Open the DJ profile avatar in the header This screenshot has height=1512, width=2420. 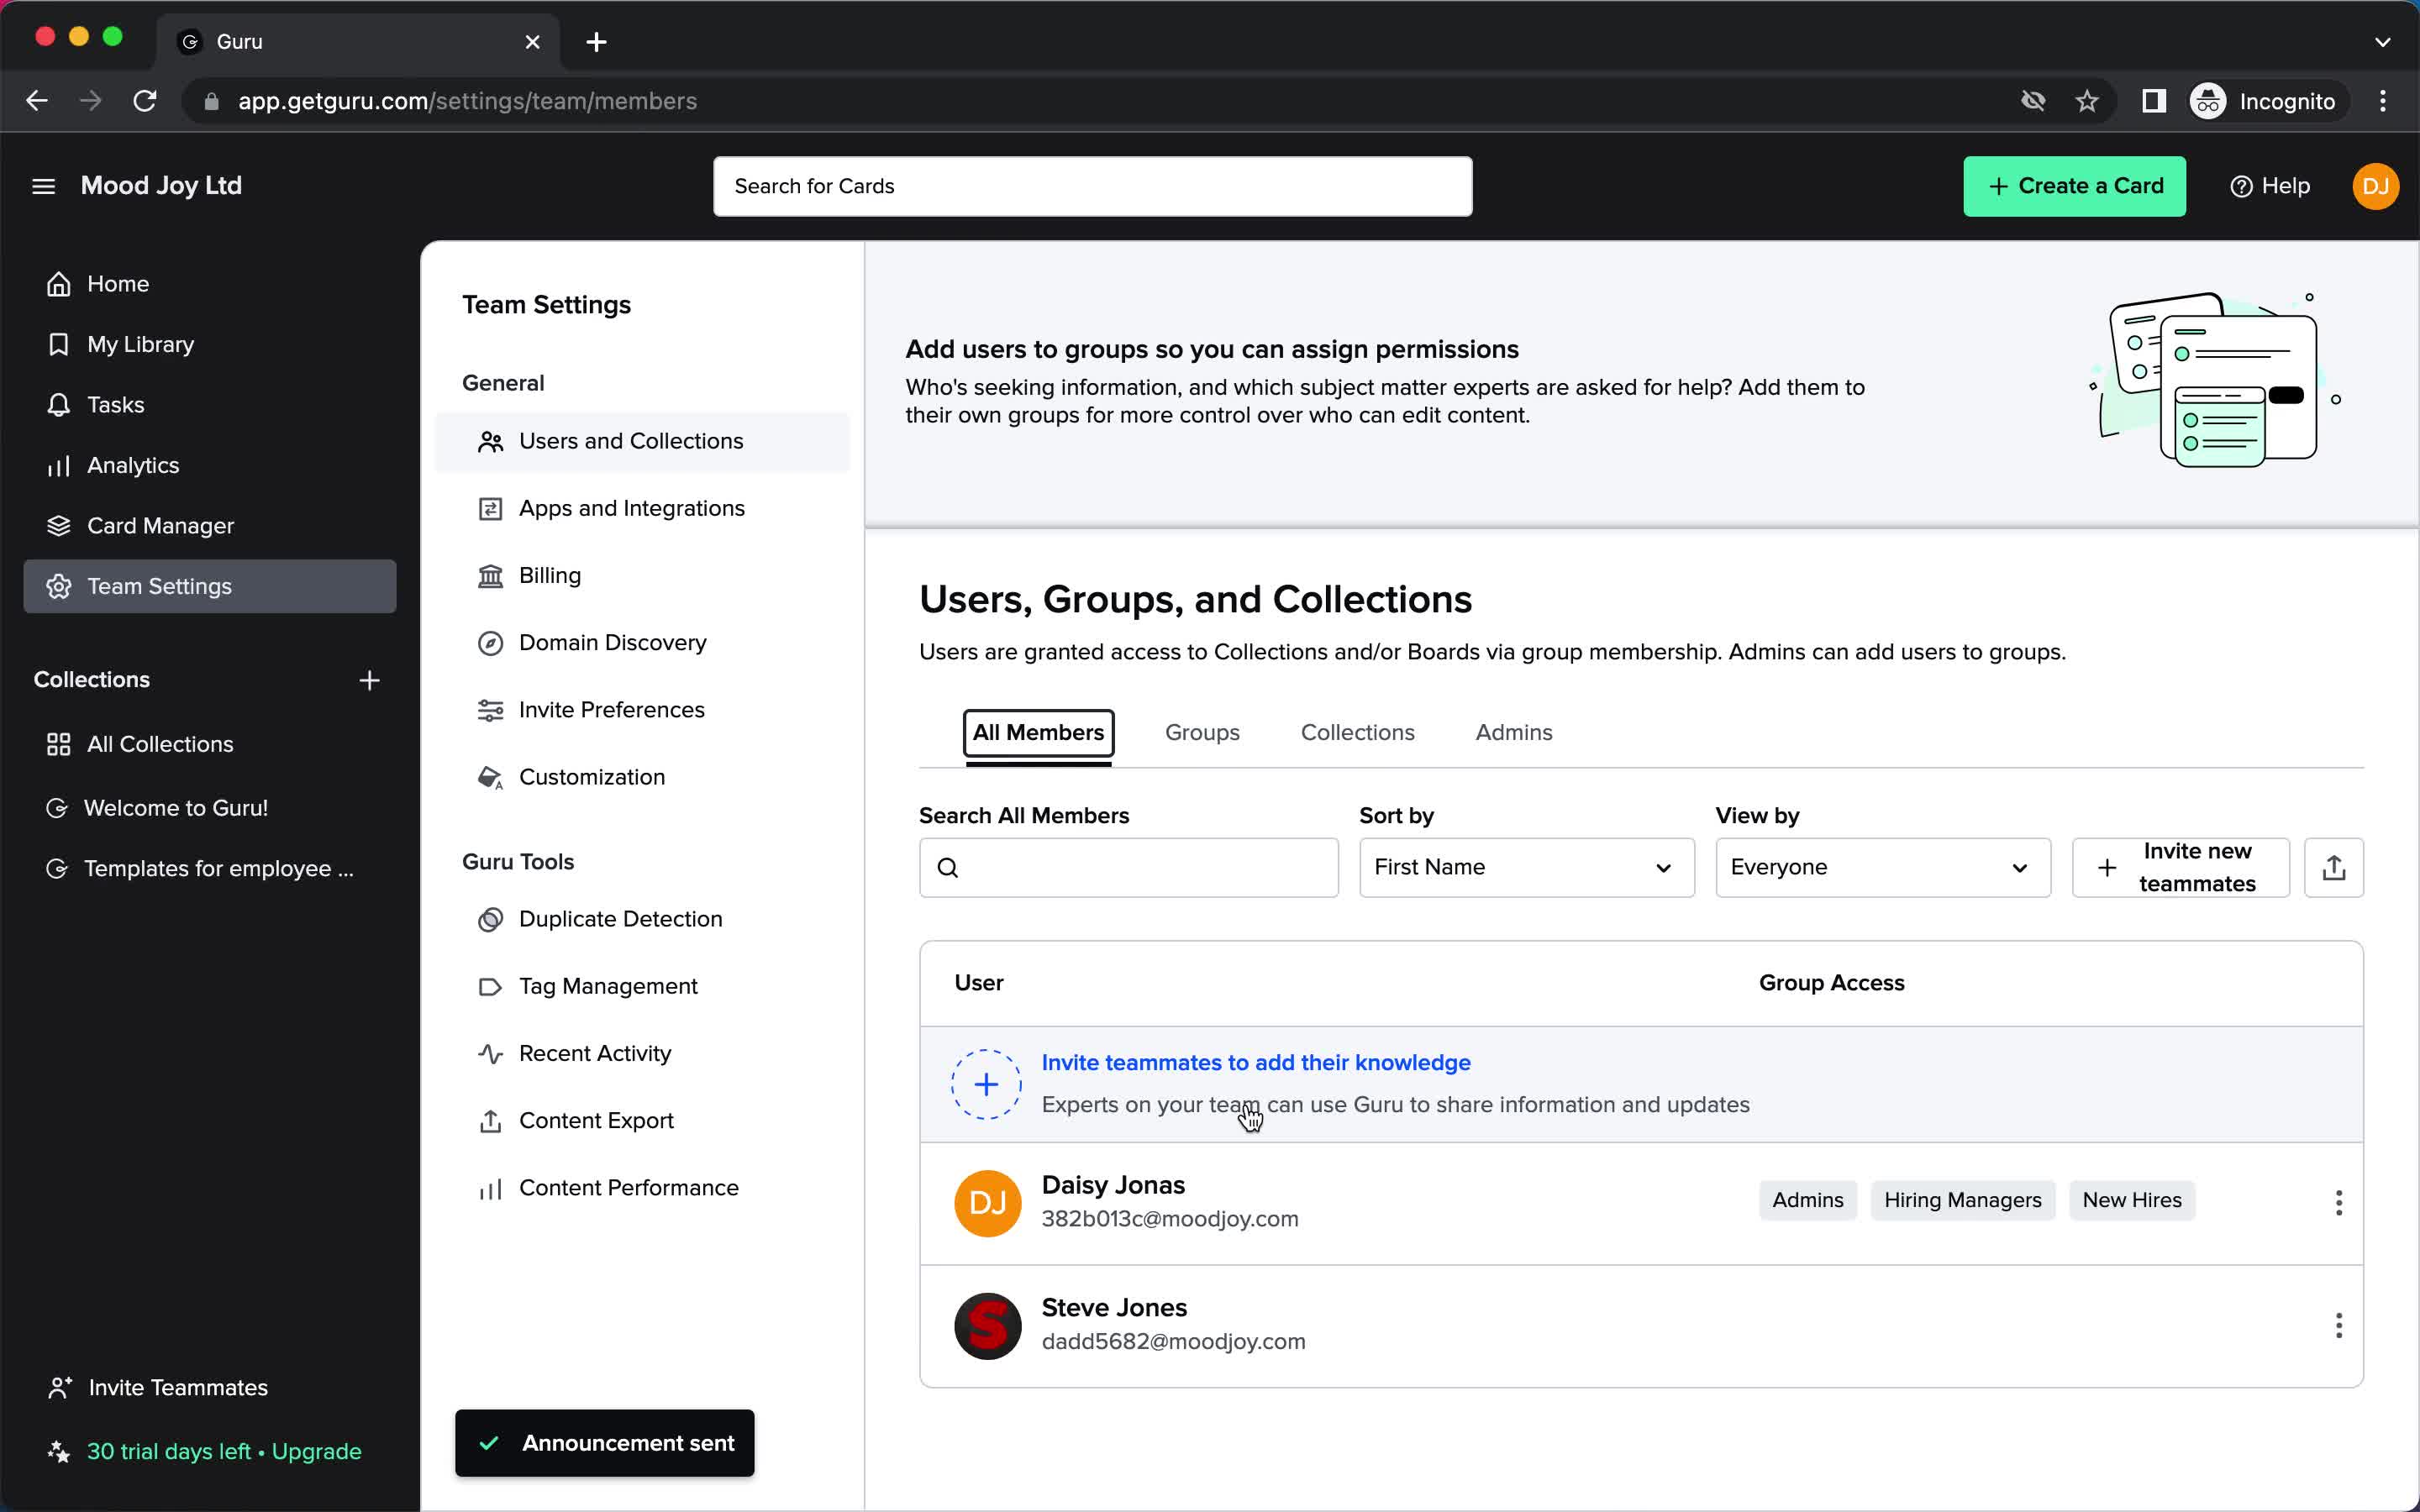coord(2375,186)
